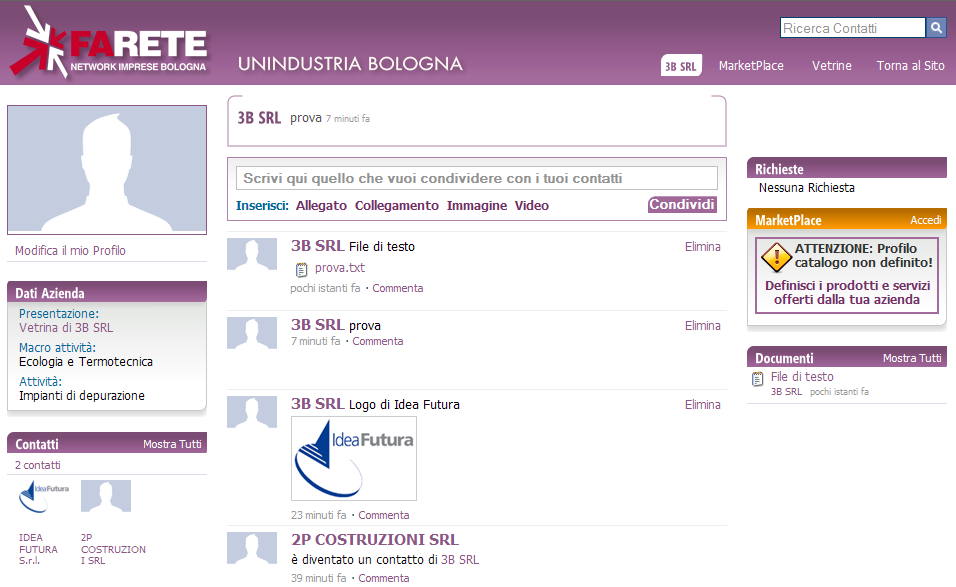The height and width of the screenshot is (587, 956).
Task: Open the Idea Futura logo image in feed
Action: [354, 458]
